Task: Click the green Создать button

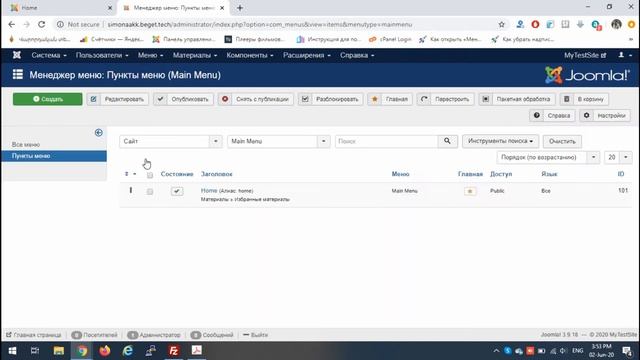Action: click(47, 99)
